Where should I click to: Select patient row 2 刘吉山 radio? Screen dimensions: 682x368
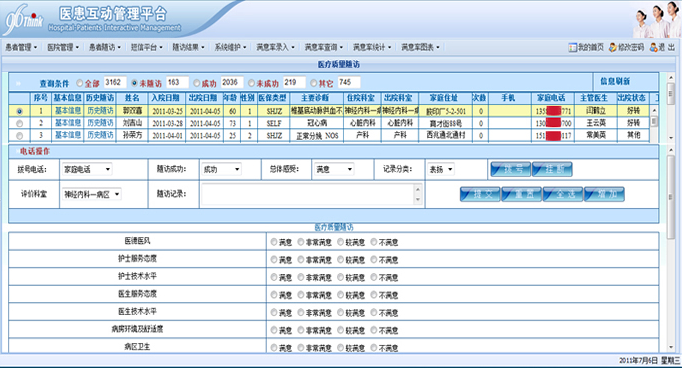coord(19,124)
